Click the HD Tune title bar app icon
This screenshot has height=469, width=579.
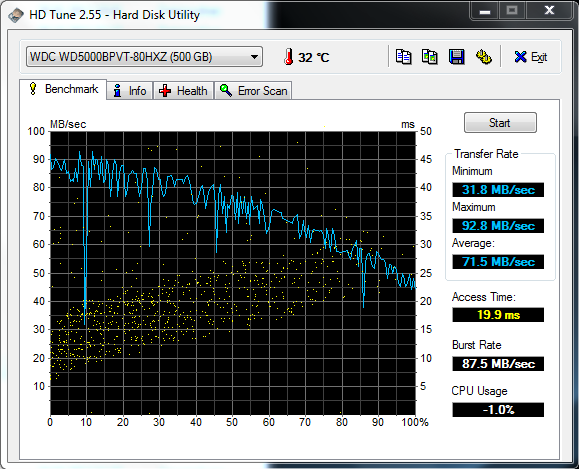pos(16,16)
